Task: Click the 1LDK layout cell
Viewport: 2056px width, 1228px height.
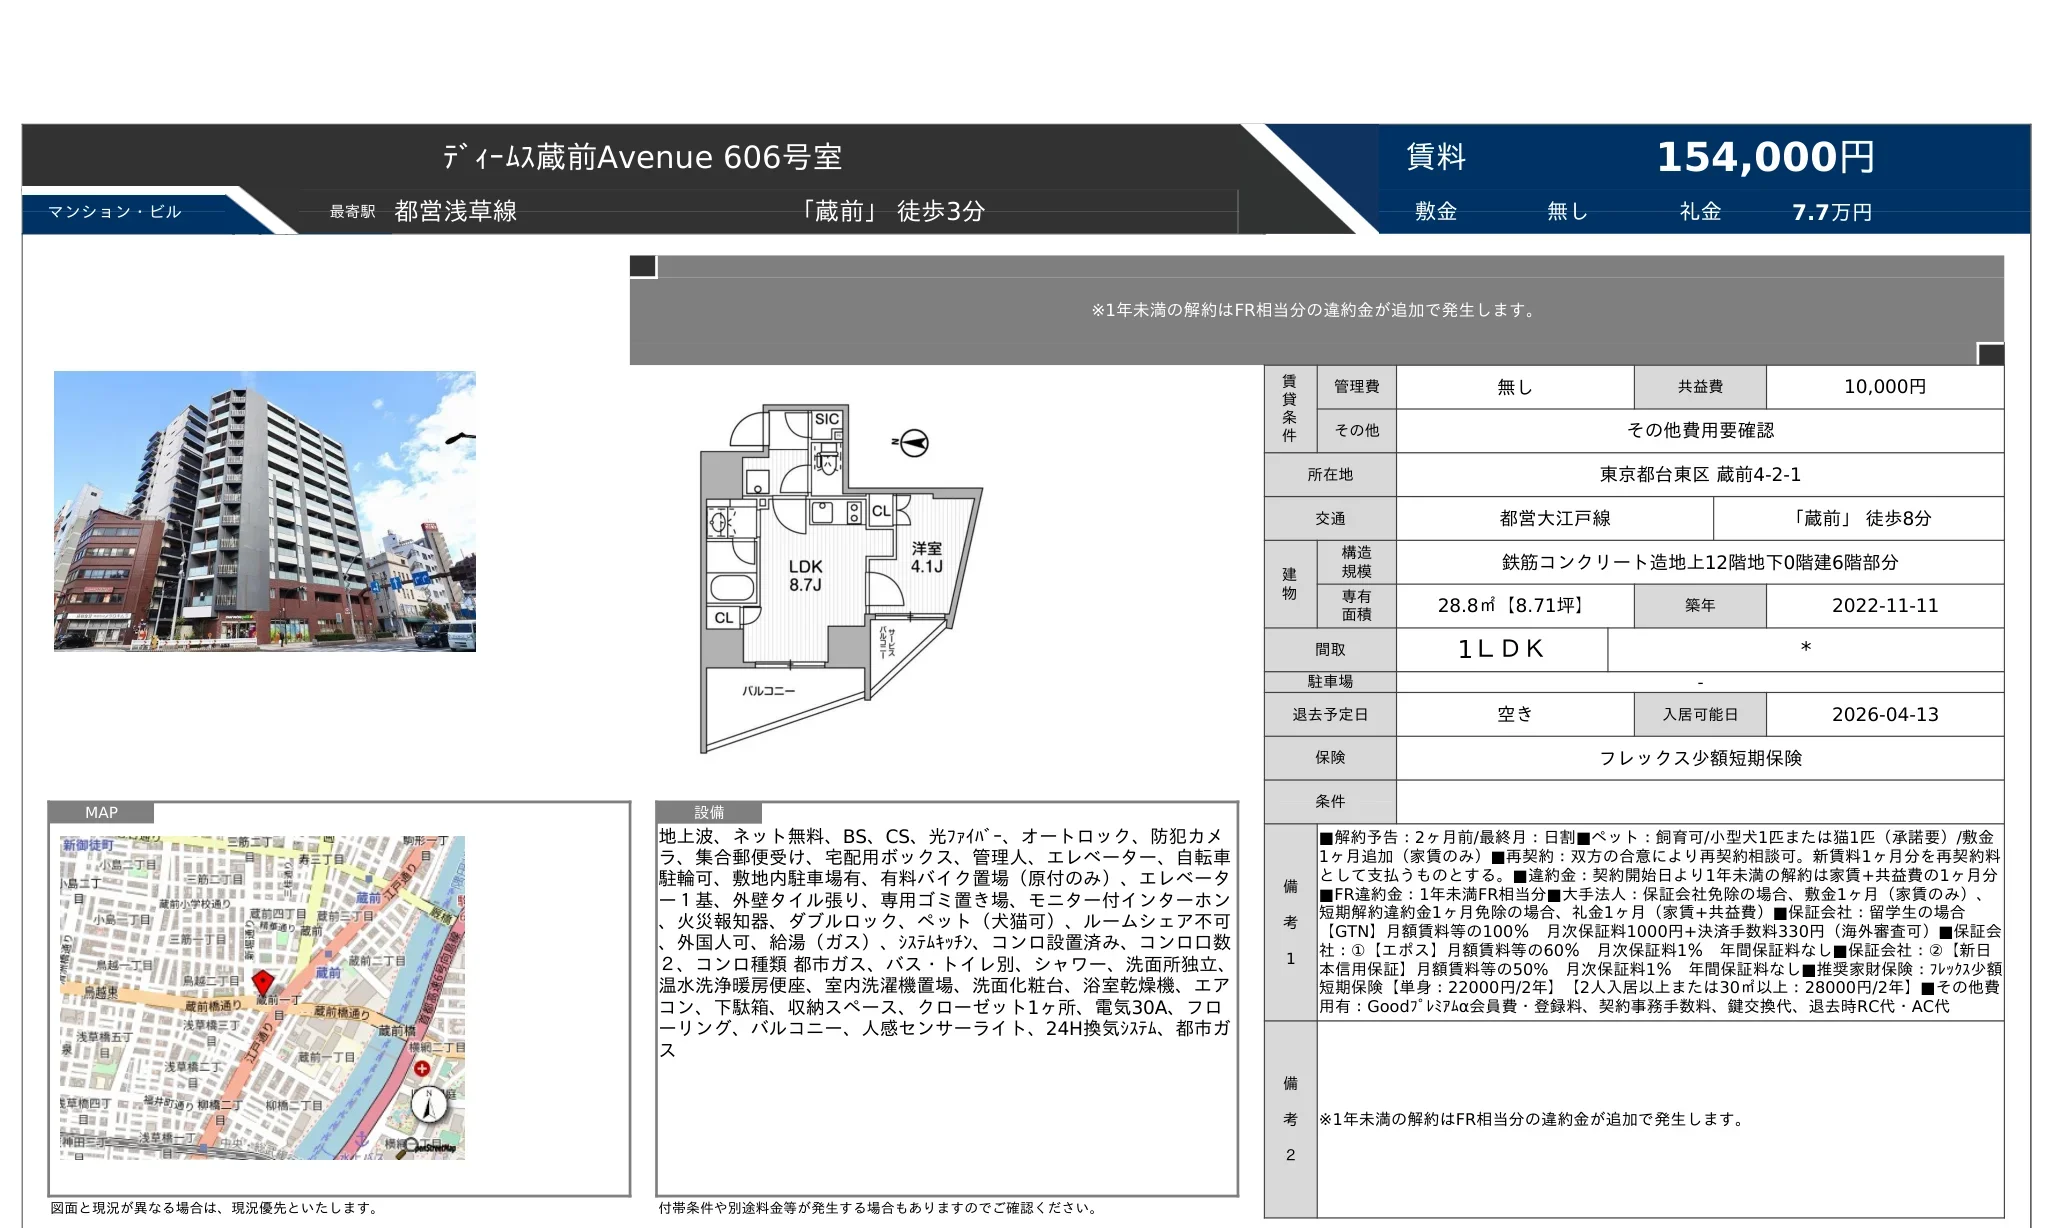Action: coord(1500,649)
